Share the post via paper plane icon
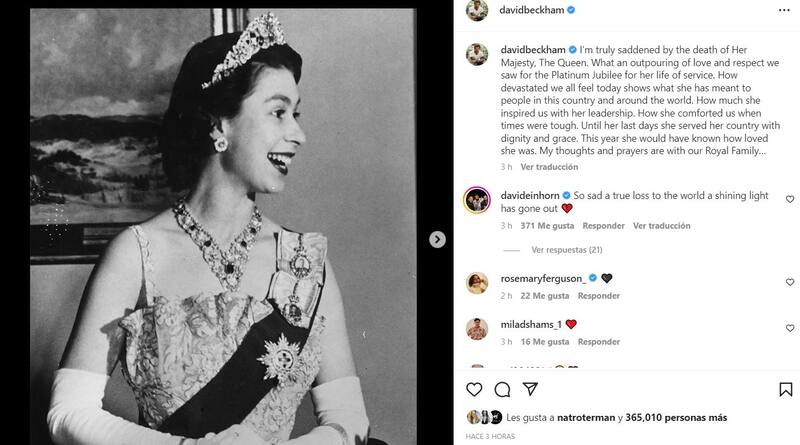The width and height of the screenshot is (800, 445). (531, 389)
